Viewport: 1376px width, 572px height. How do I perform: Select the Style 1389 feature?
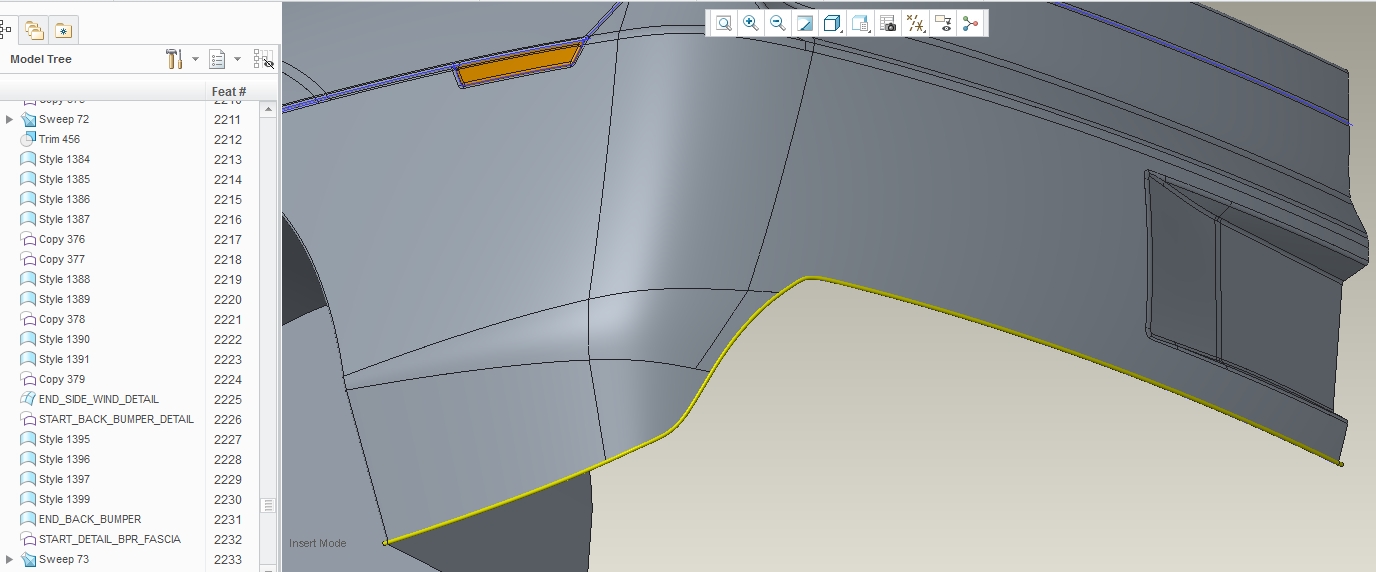64,299
